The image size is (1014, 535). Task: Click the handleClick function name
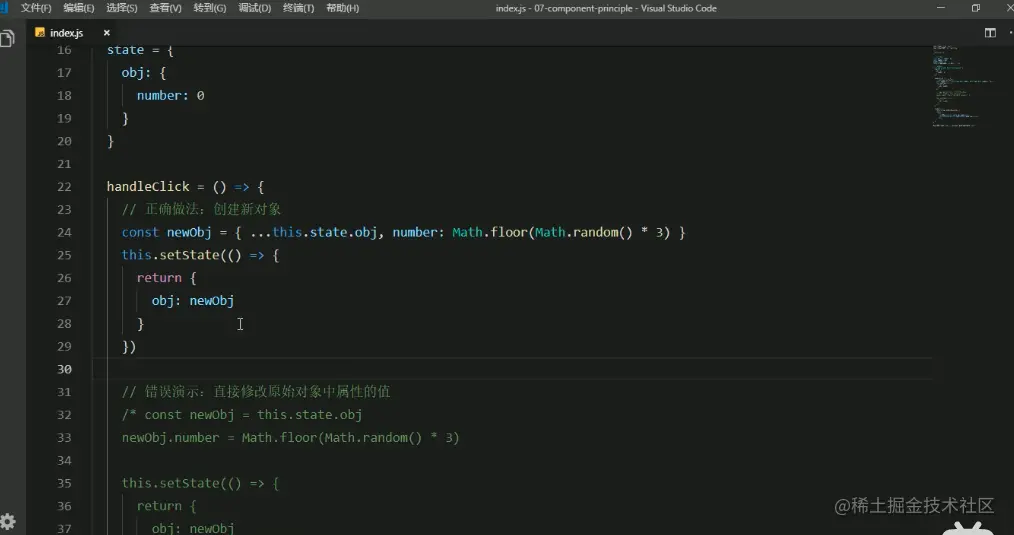click(x=148, y=186)
